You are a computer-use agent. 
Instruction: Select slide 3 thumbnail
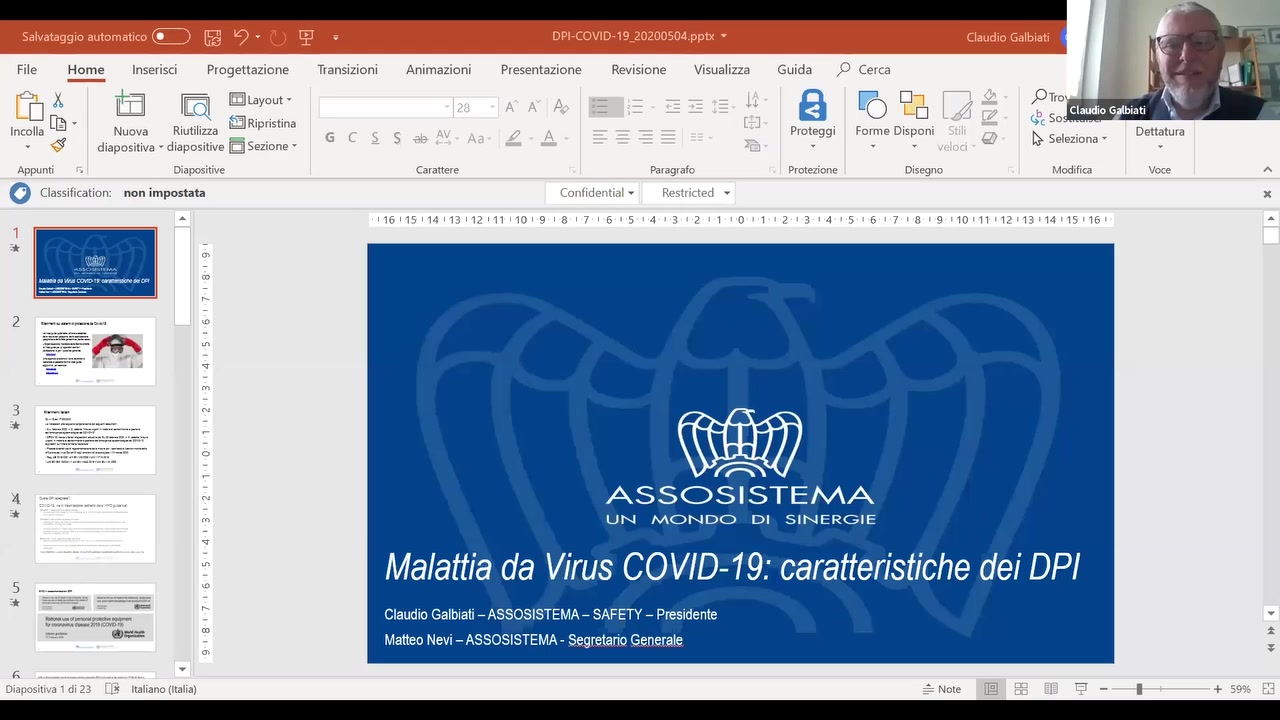tap(95, 439)
